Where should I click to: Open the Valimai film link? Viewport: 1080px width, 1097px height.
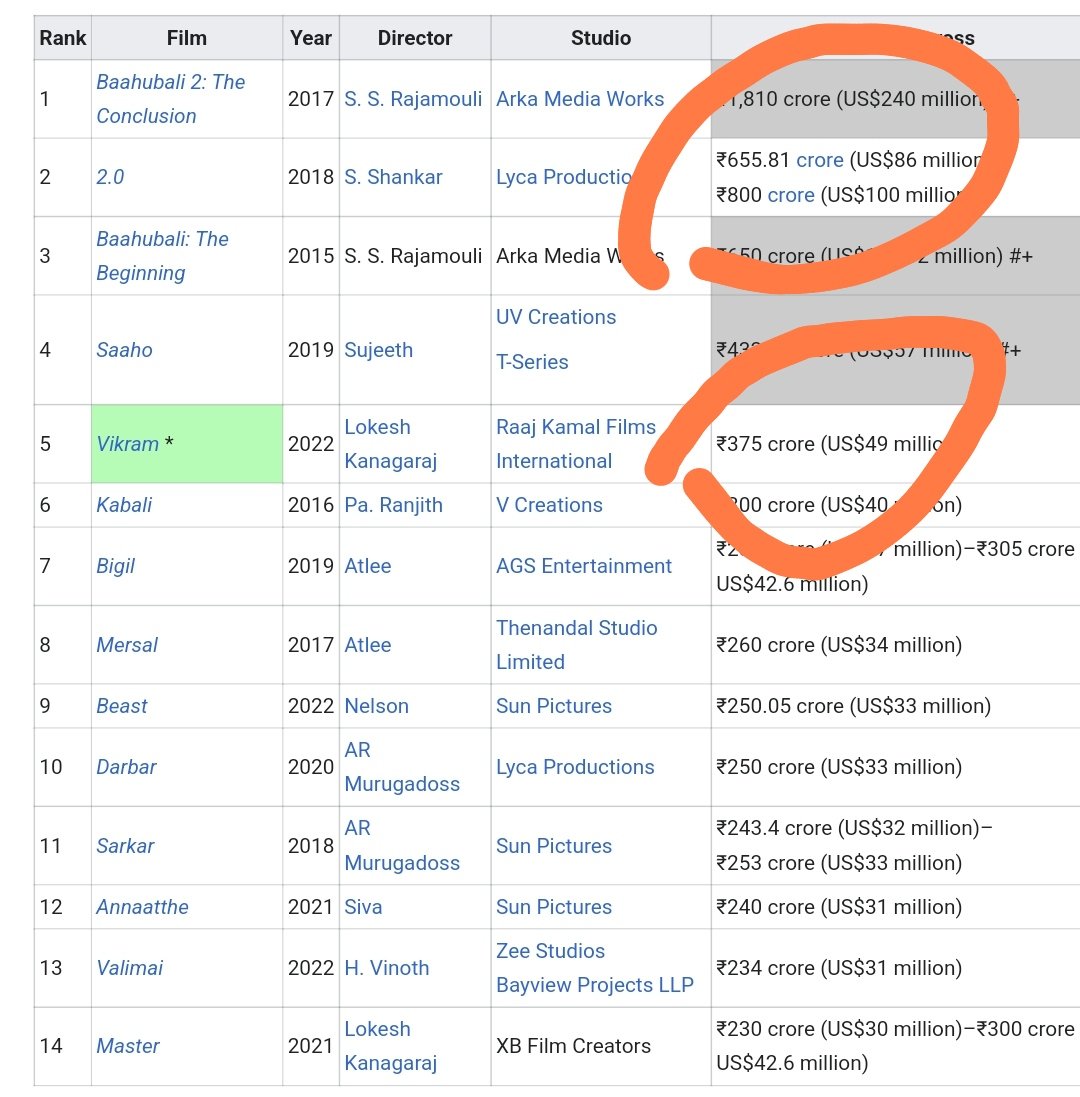pos(129,968)
